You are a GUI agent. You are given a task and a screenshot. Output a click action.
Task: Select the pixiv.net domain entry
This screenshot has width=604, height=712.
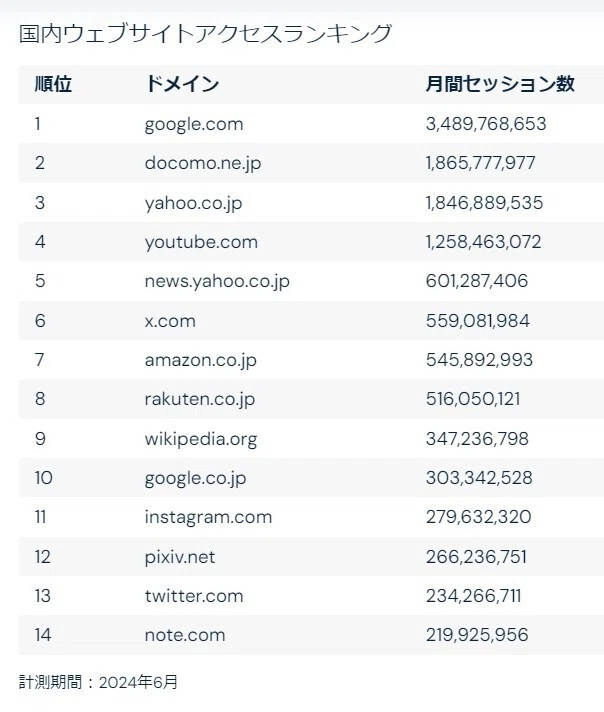(x=180, y=557)
